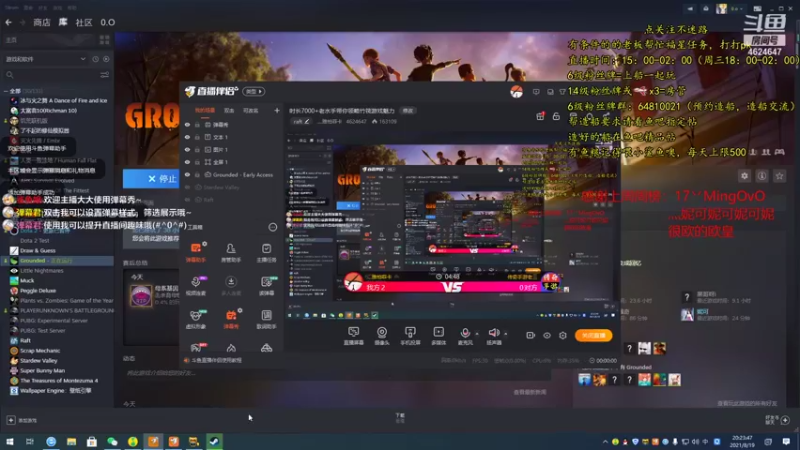Switch Steam library to grid view
The height and width of the screenshot is (450, 800).
click(105, 40)
